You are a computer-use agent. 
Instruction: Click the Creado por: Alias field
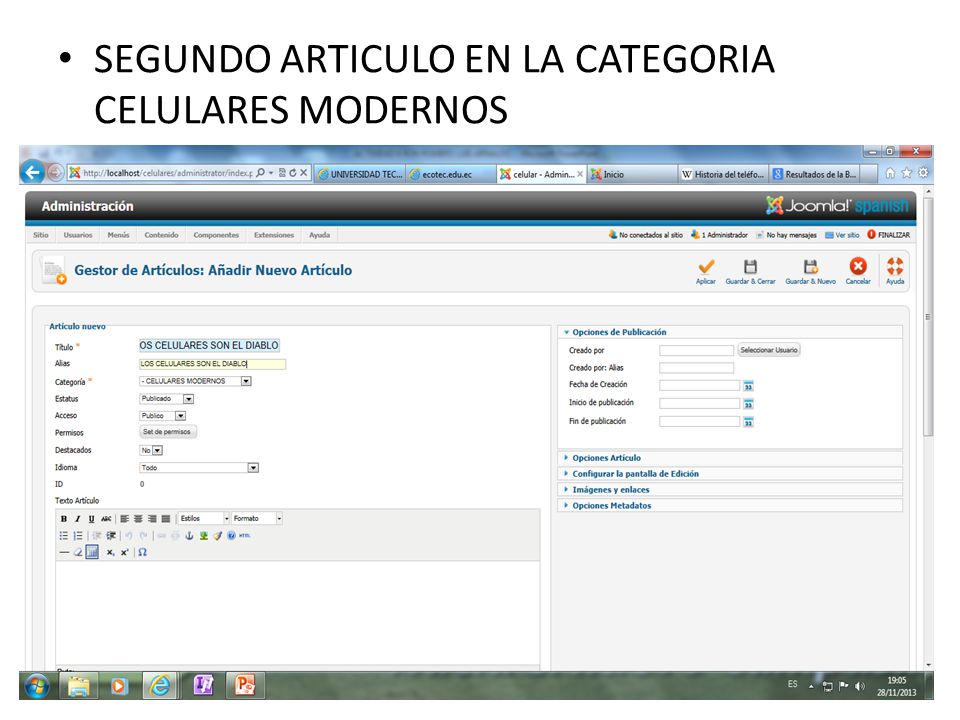click(697, 368)
